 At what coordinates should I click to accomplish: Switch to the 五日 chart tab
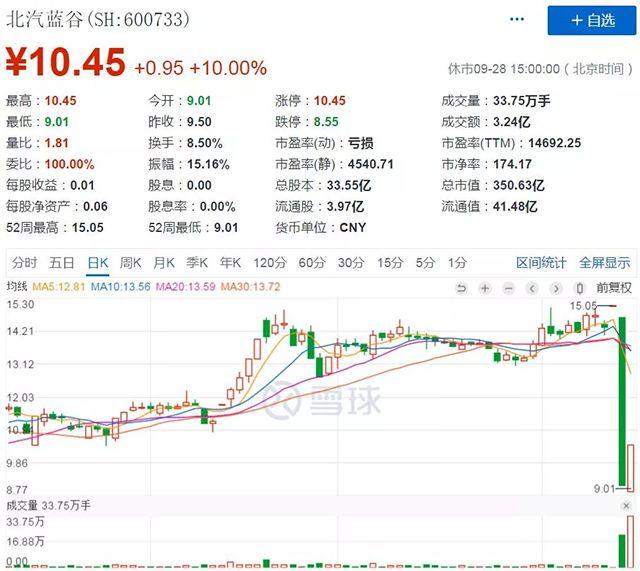(61, 262)
